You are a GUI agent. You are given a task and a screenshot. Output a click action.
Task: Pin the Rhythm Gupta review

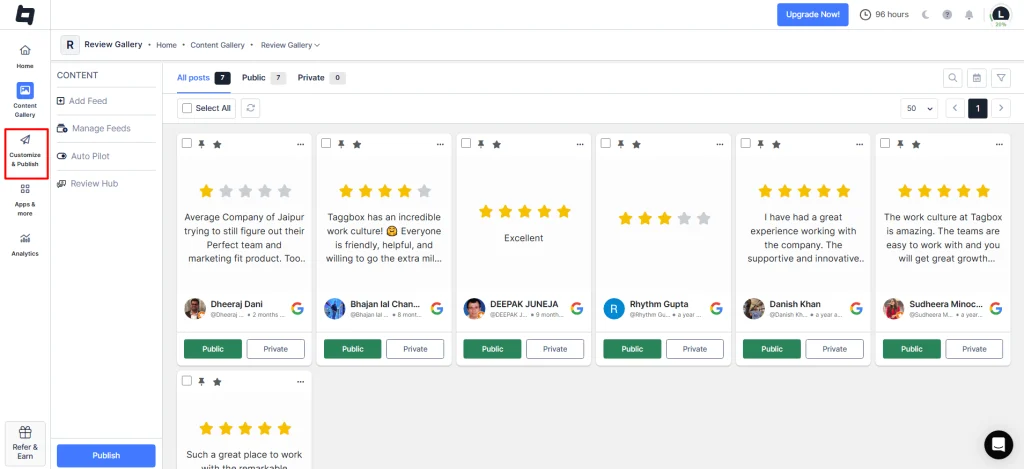tap(621, 144)
